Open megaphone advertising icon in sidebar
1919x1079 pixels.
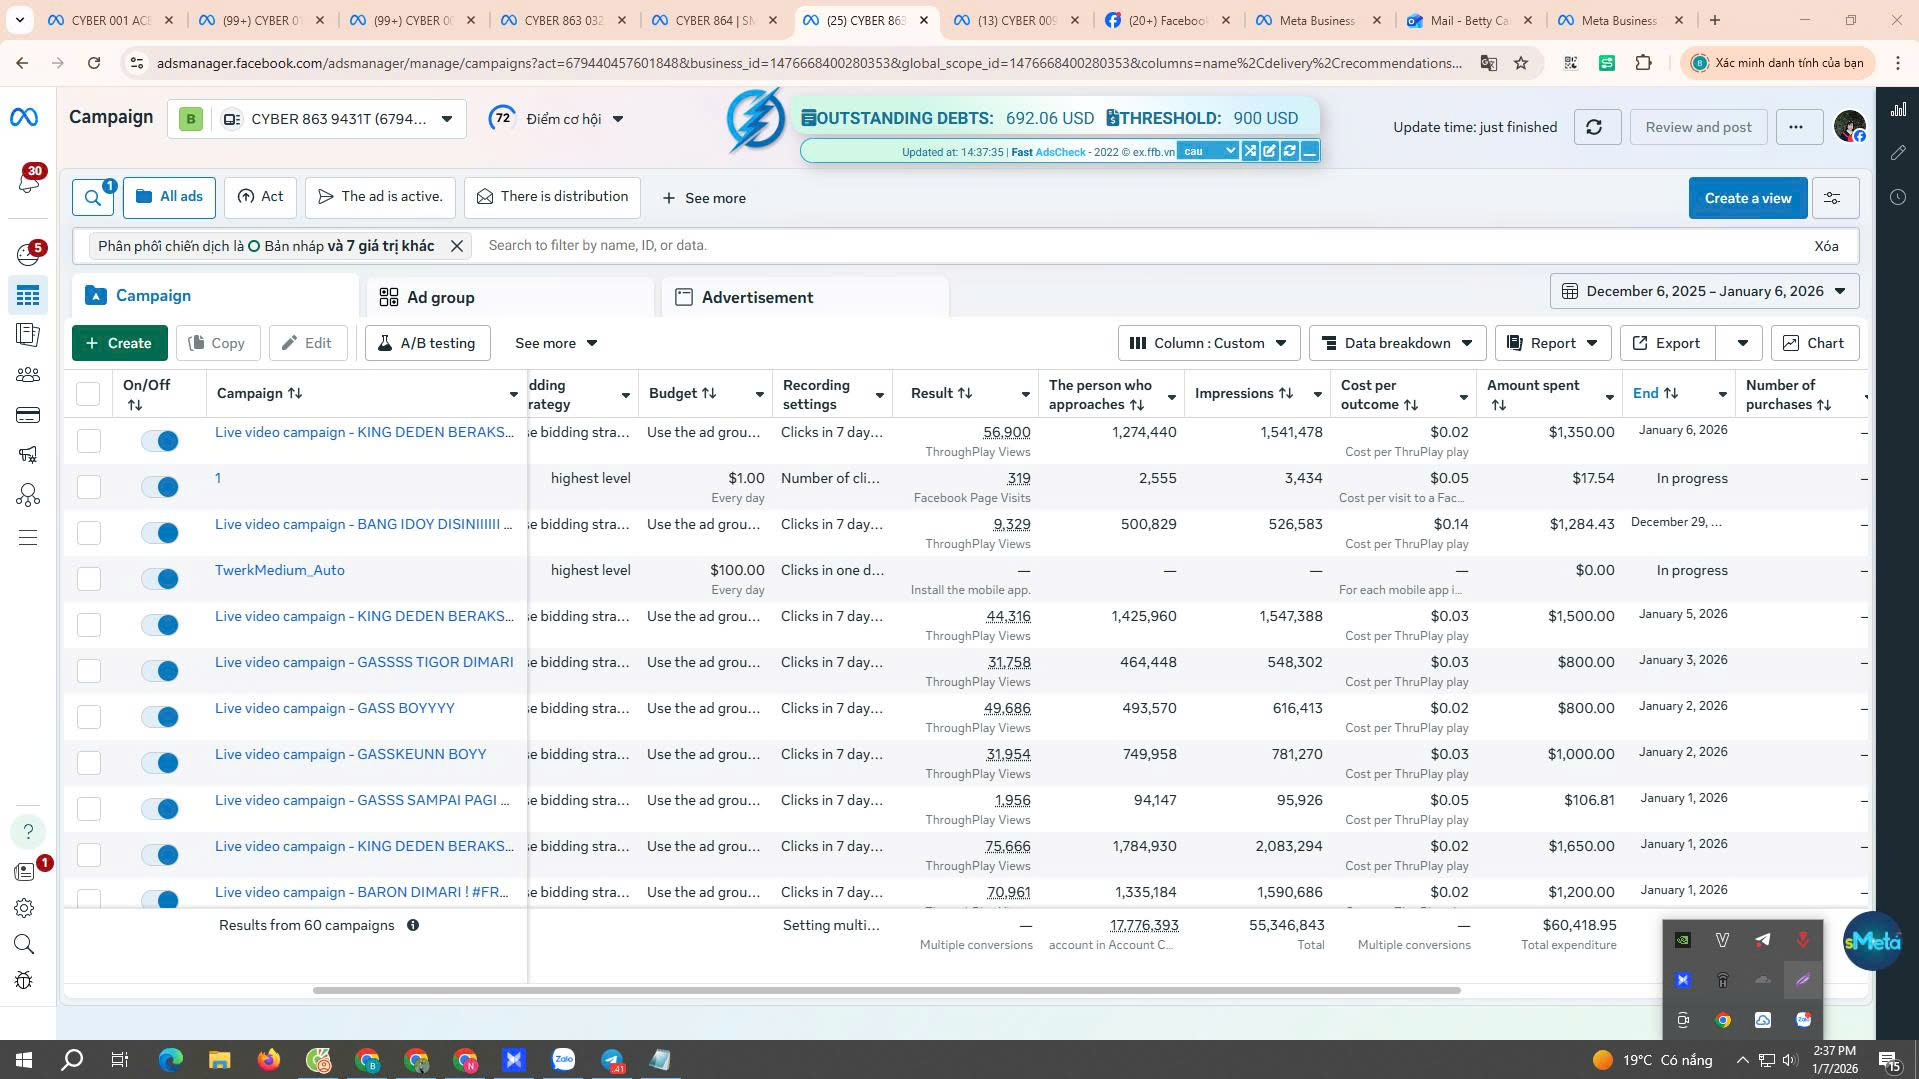(x=28, y=455)
